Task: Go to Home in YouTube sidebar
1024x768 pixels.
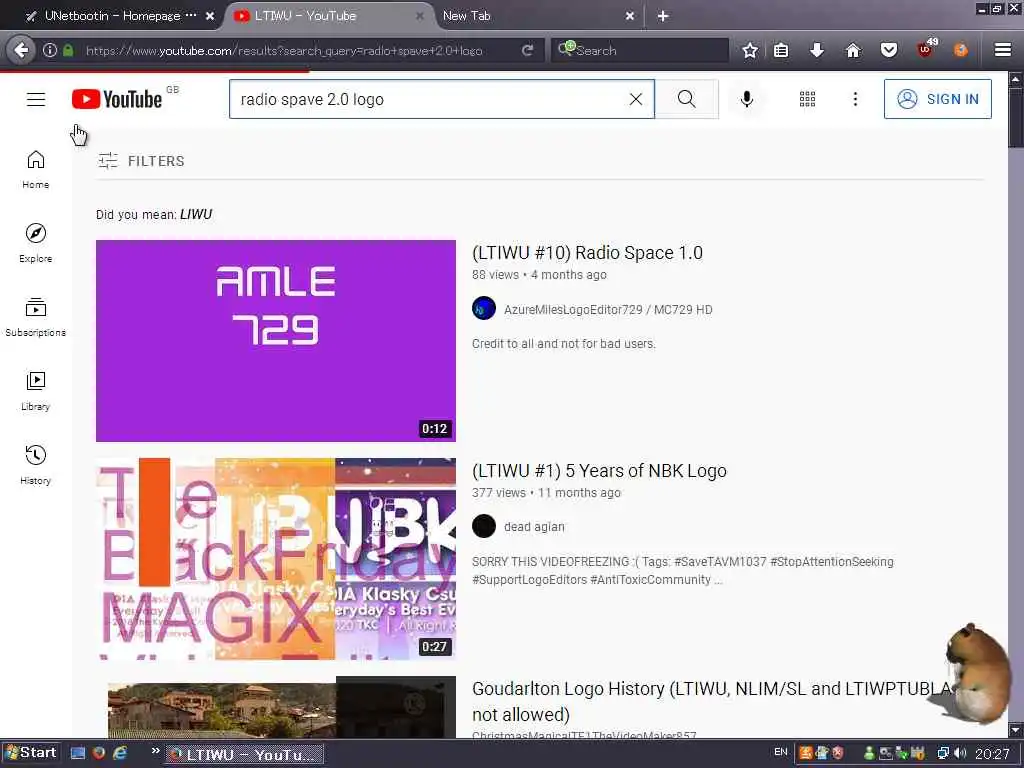Action: [x=36, y=169]
